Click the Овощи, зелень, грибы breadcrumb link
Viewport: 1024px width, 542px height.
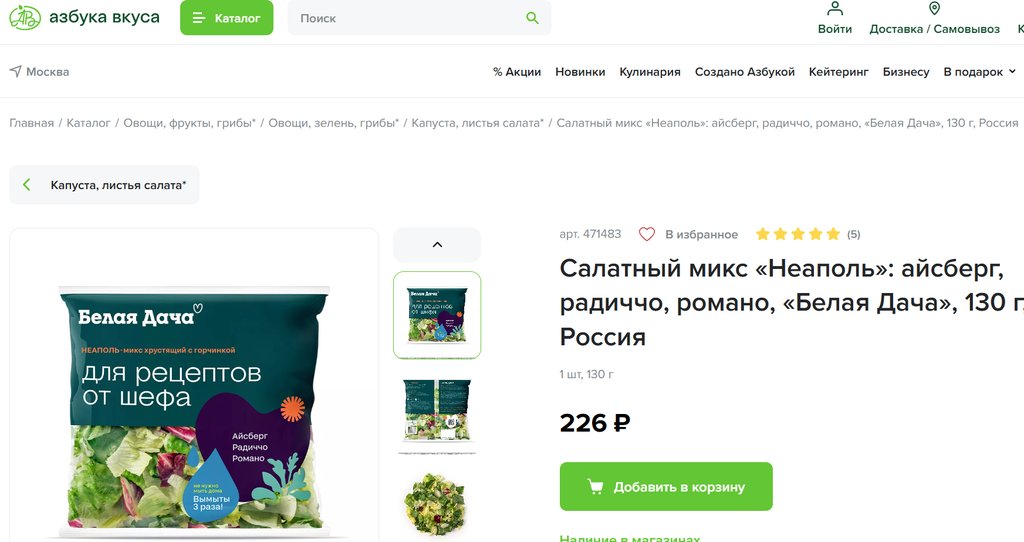(x=333, y=123)
